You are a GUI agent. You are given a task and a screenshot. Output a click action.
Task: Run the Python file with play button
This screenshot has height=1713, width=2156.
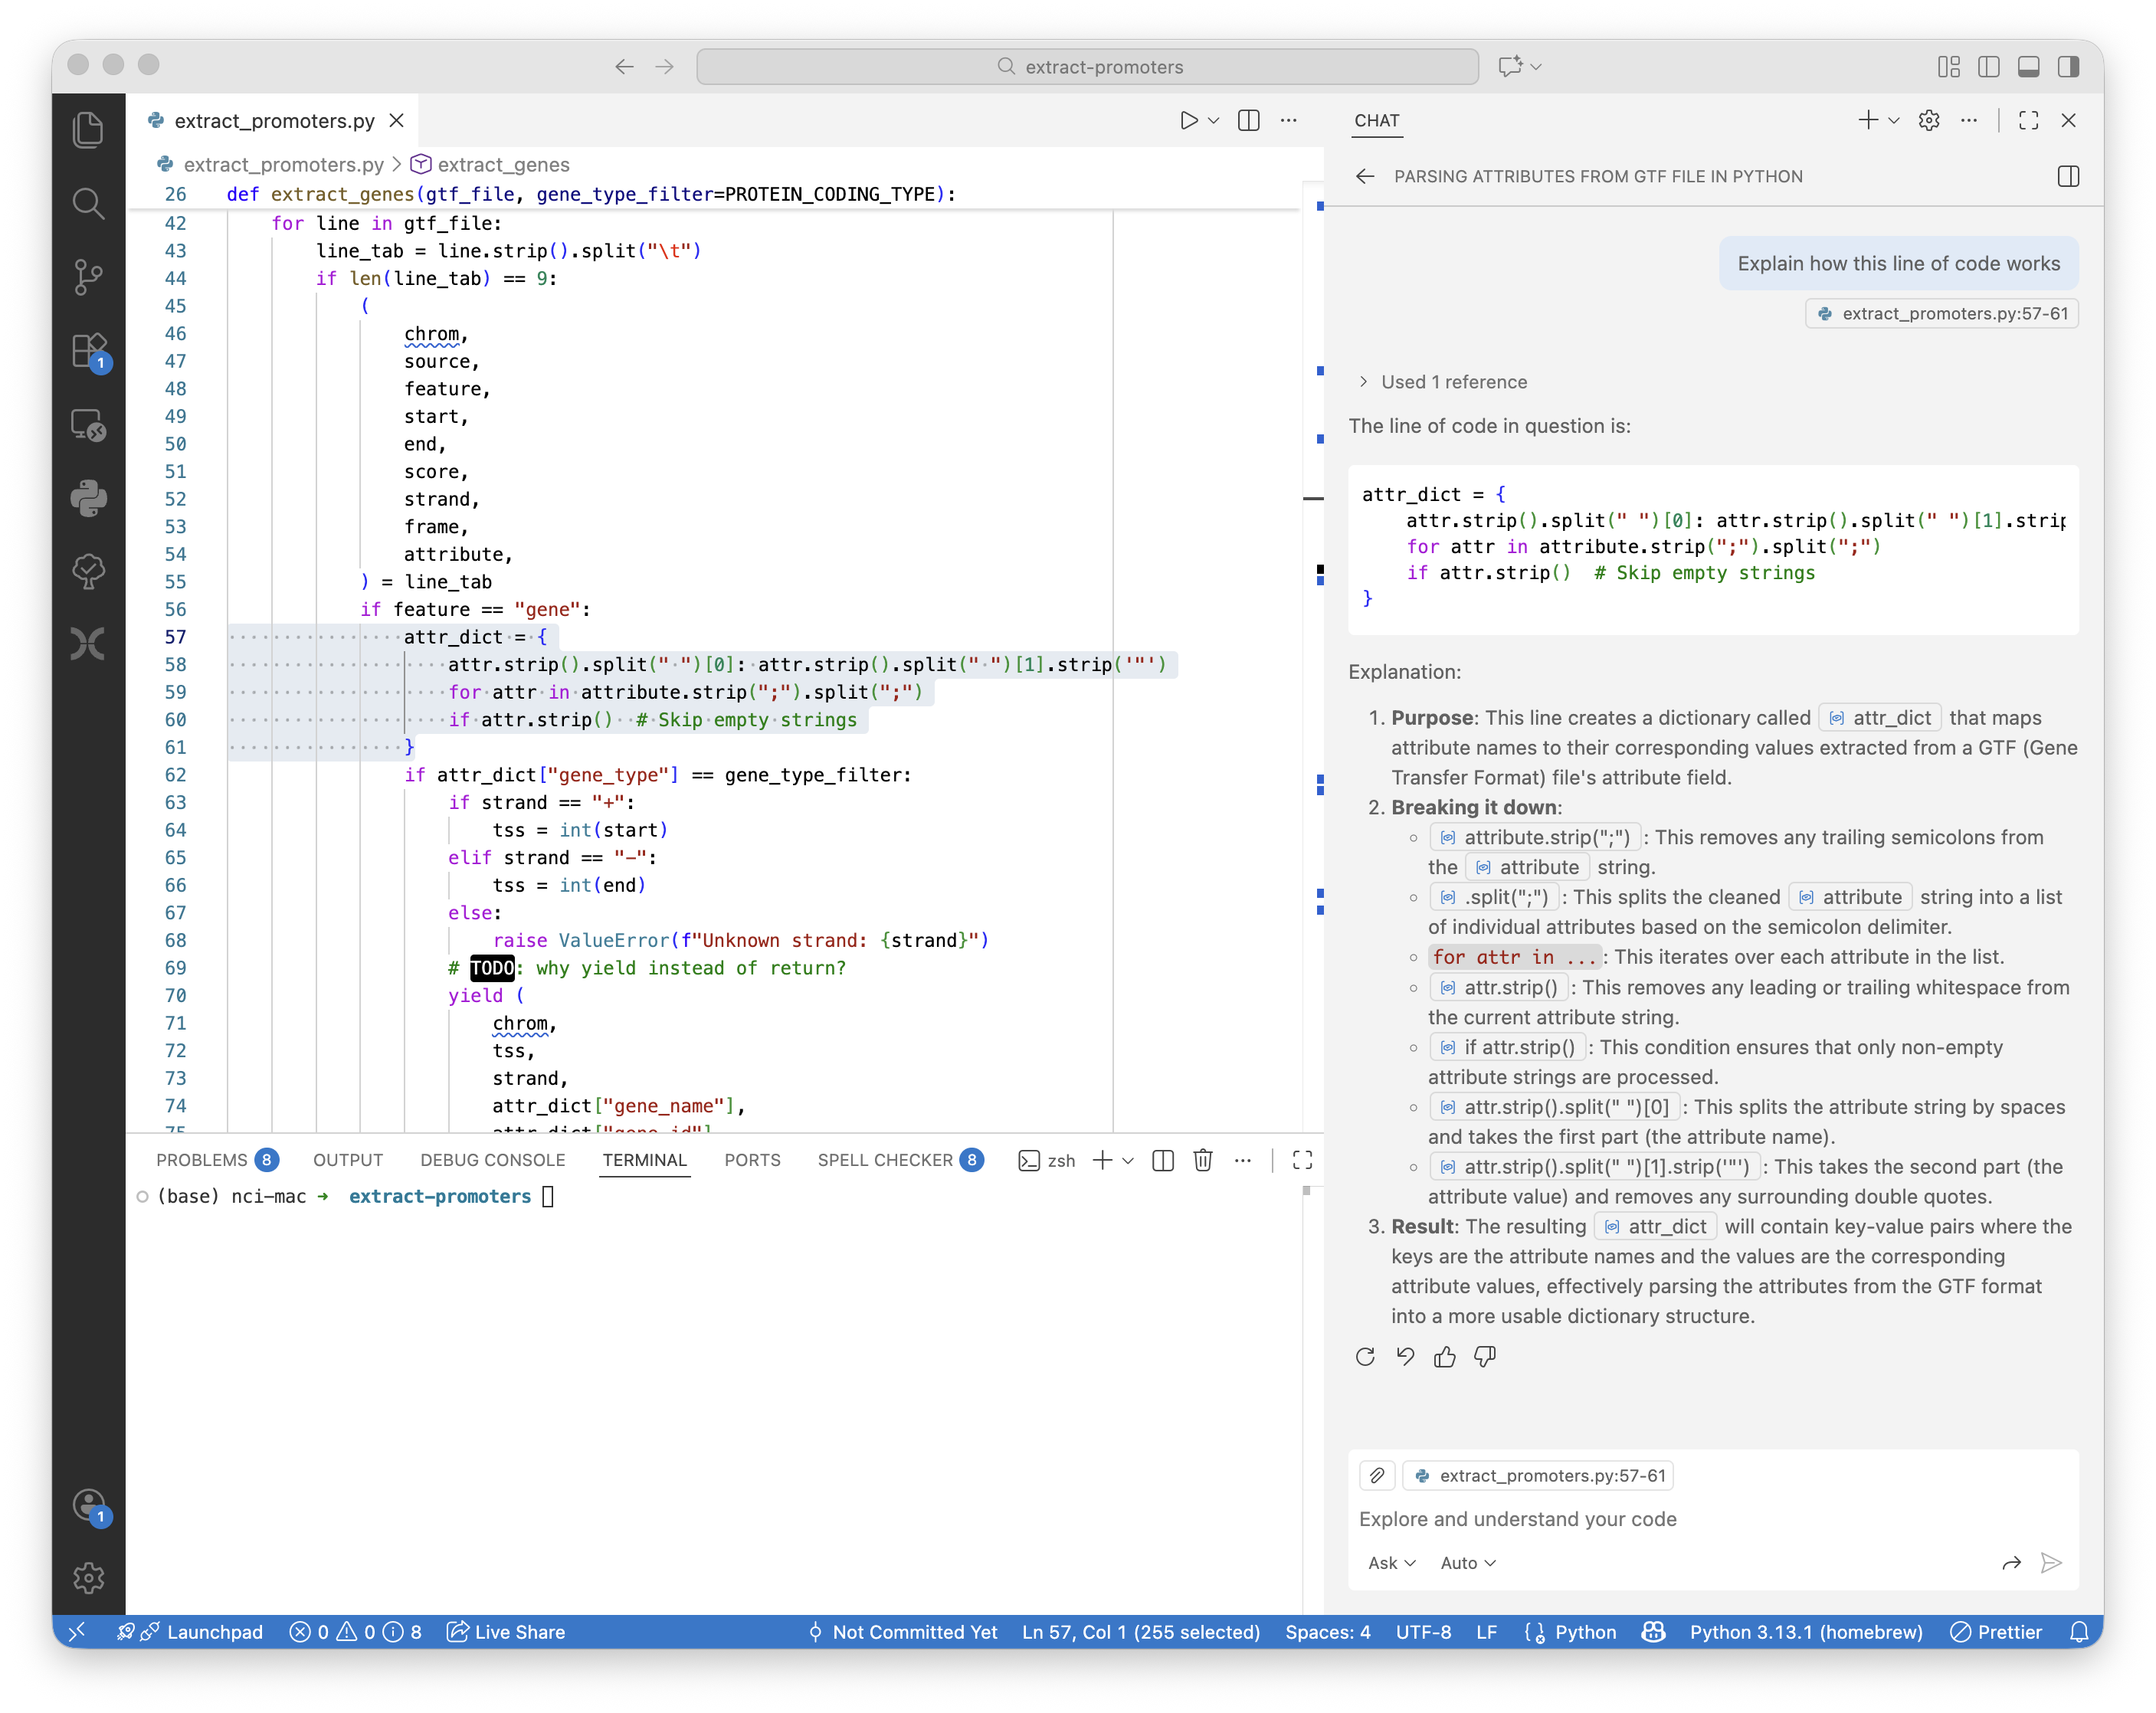(1188, 120)
